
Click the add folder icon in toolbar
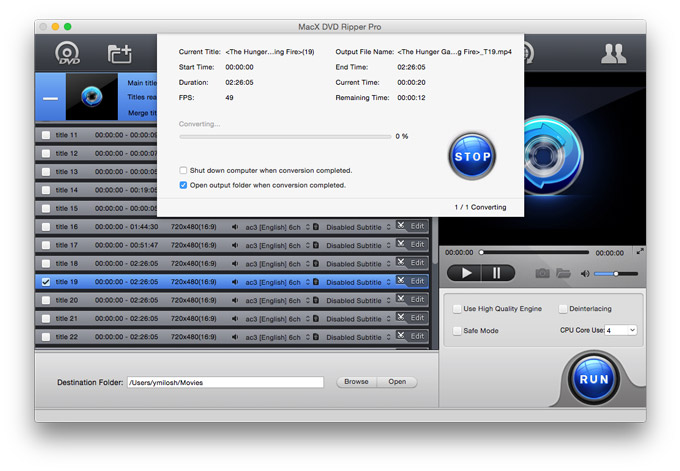(120, 54)
